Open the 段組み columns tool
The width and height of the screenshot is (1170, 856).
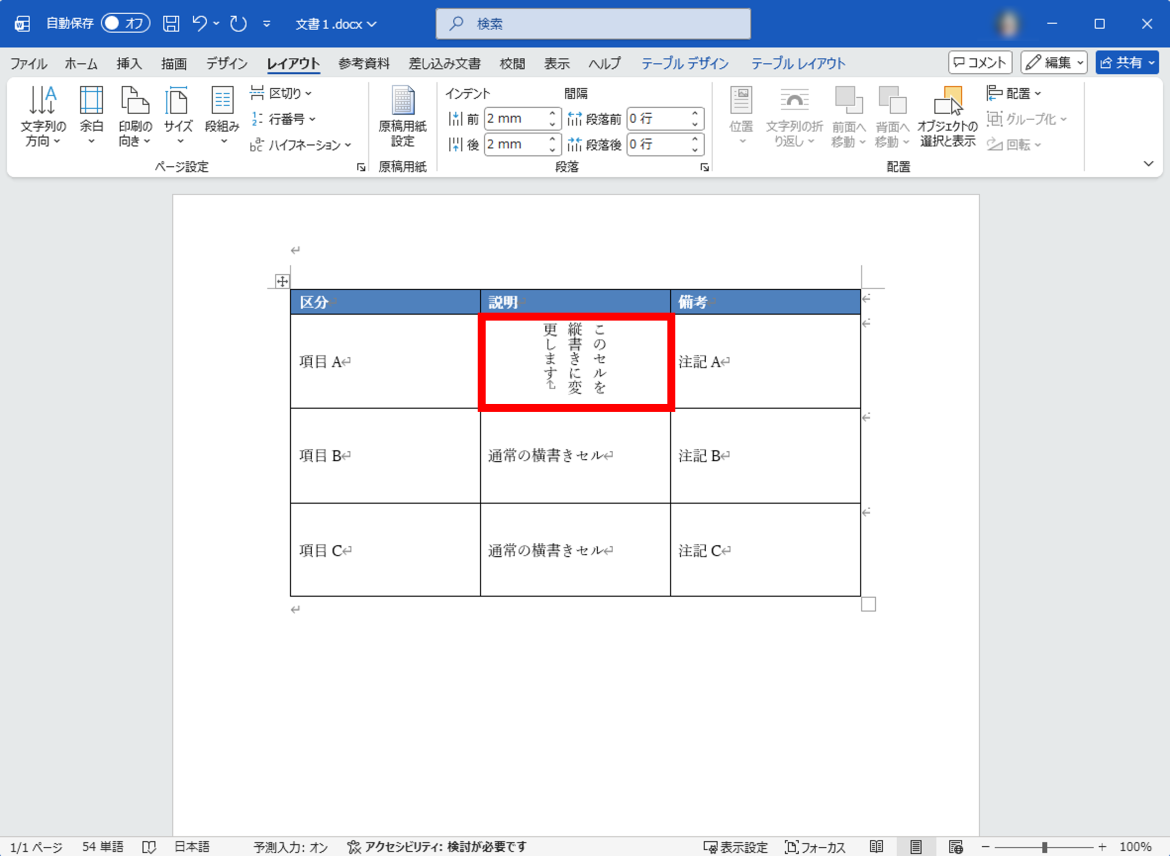222,116
